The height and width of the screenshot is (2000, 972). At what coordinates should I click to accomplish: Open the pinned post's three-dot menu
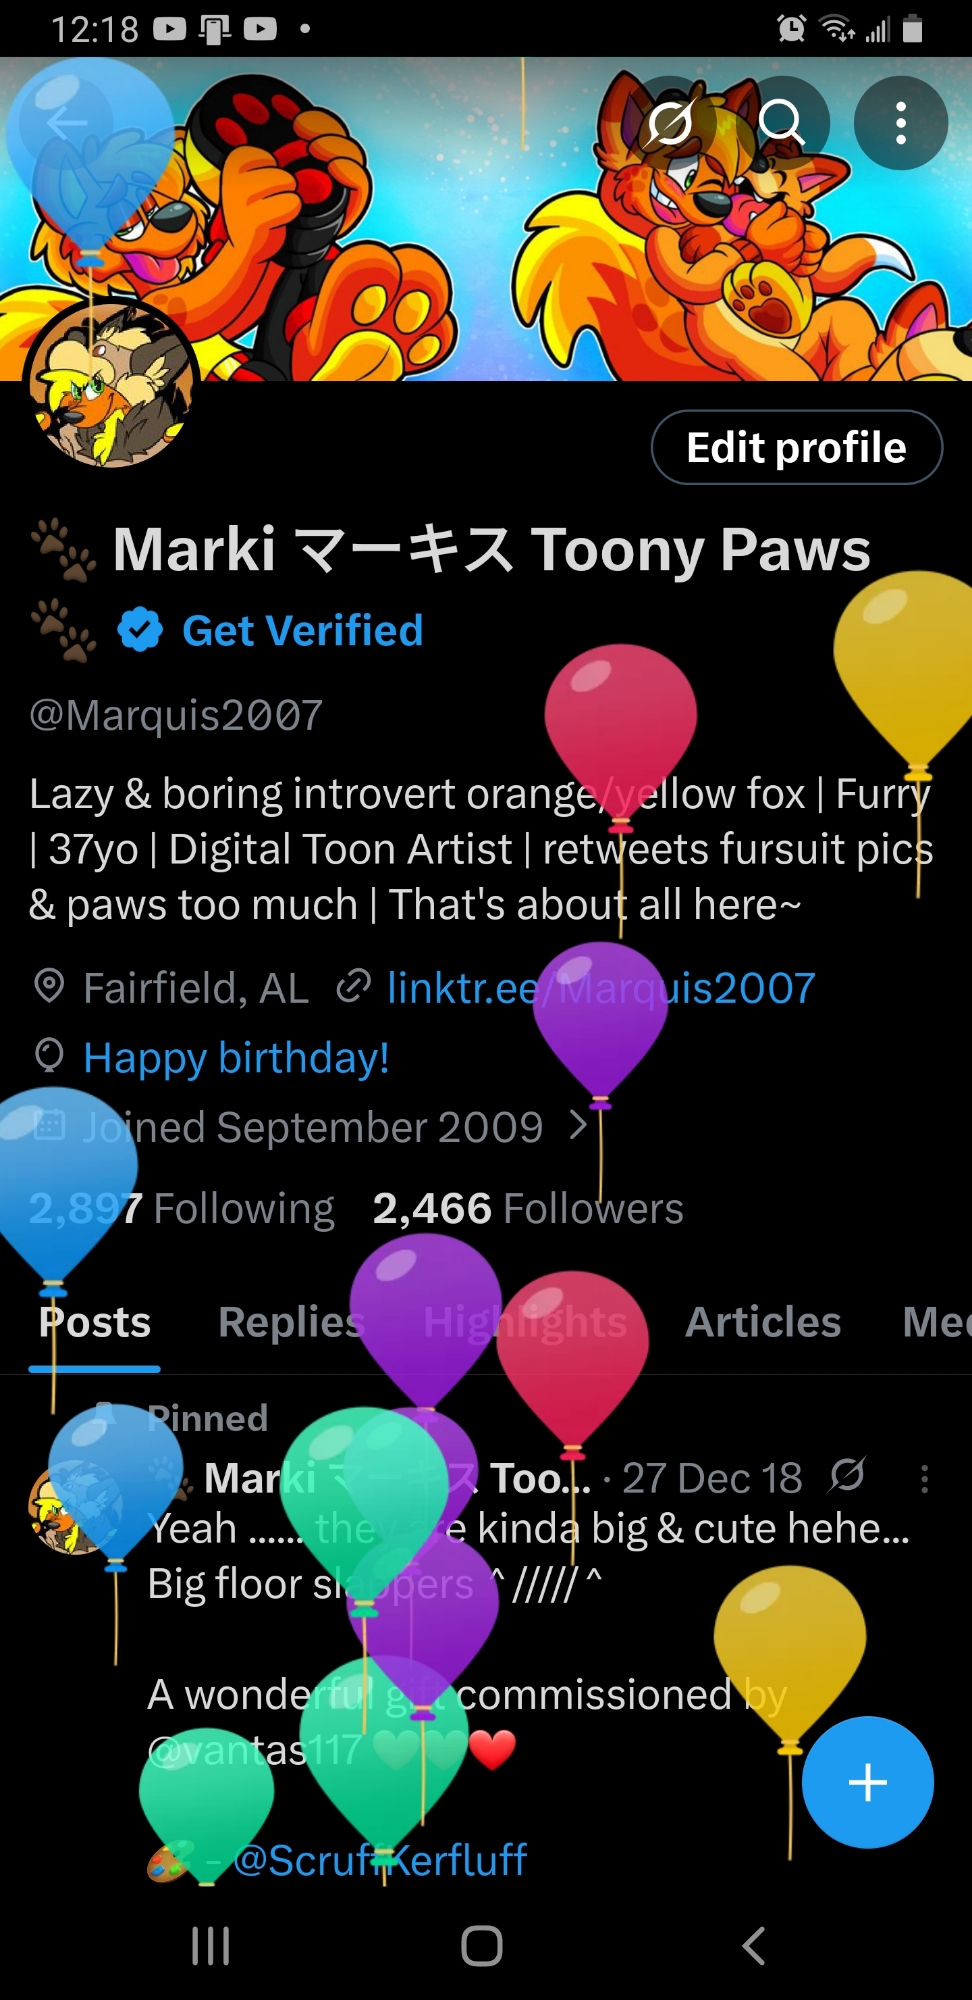point(924,1478)
